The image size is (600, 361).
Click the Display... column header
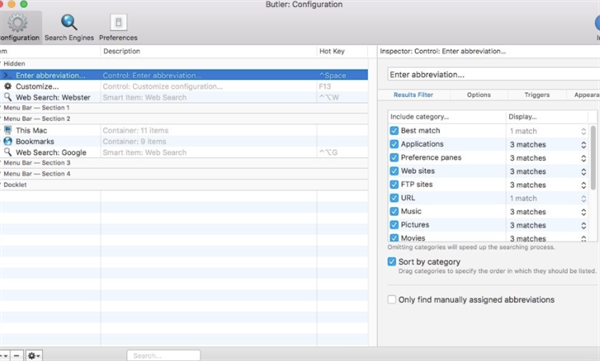point(547,116)
